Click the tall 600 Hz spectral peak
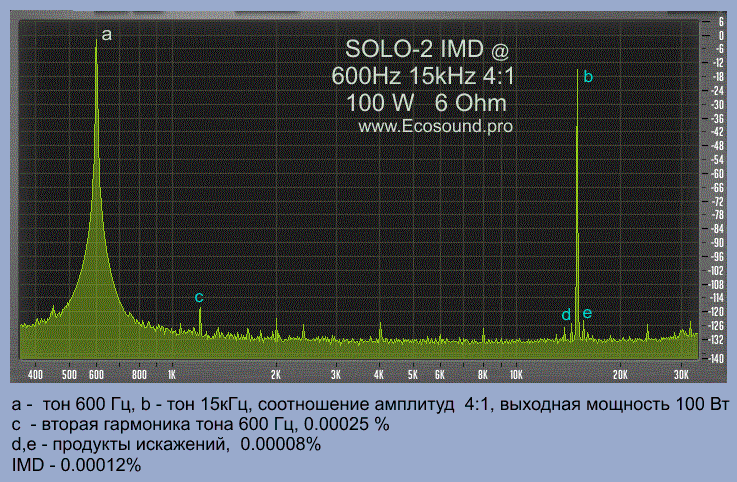 click(x=96, y=198)
